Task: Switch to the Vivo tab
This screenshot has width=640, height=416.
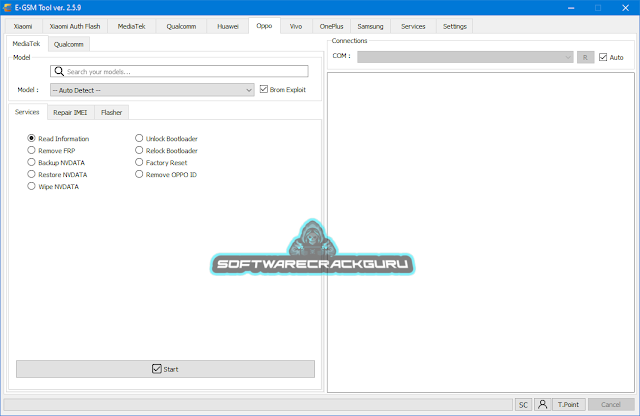Action: [x=296, y=26]
